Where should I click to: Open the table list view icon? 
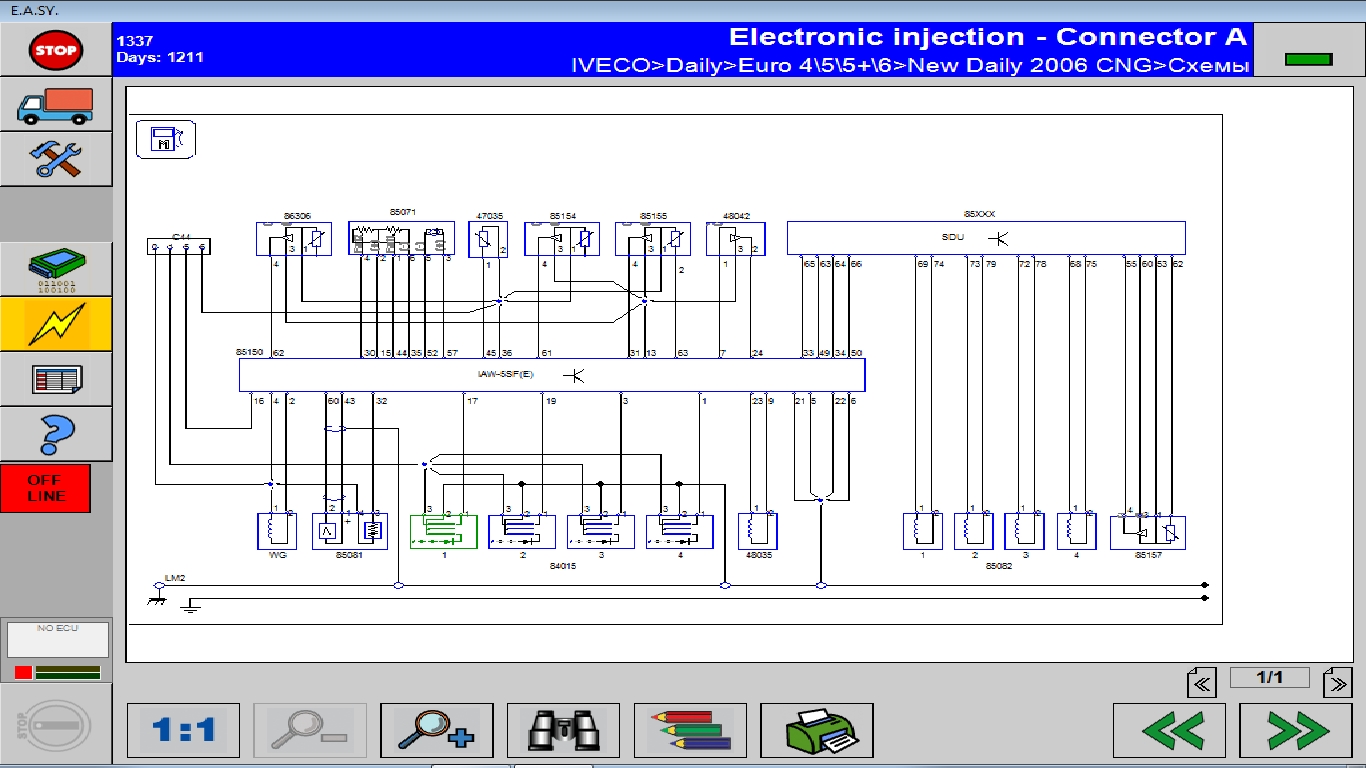pos(56,379)
